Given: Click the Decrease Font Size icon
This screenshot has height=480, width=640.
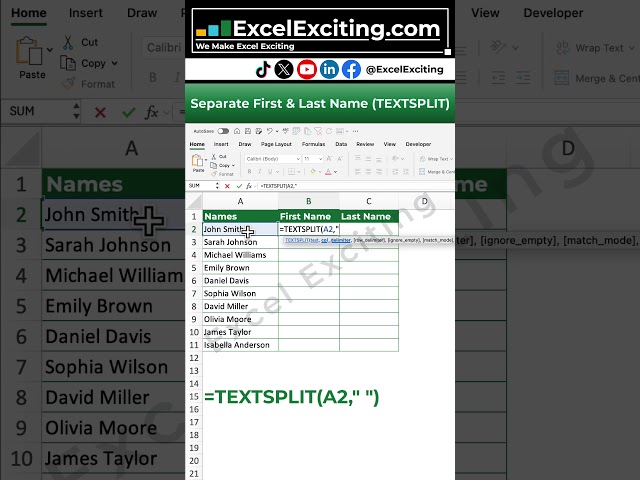Looking at the screenshot, I should 340,159.
